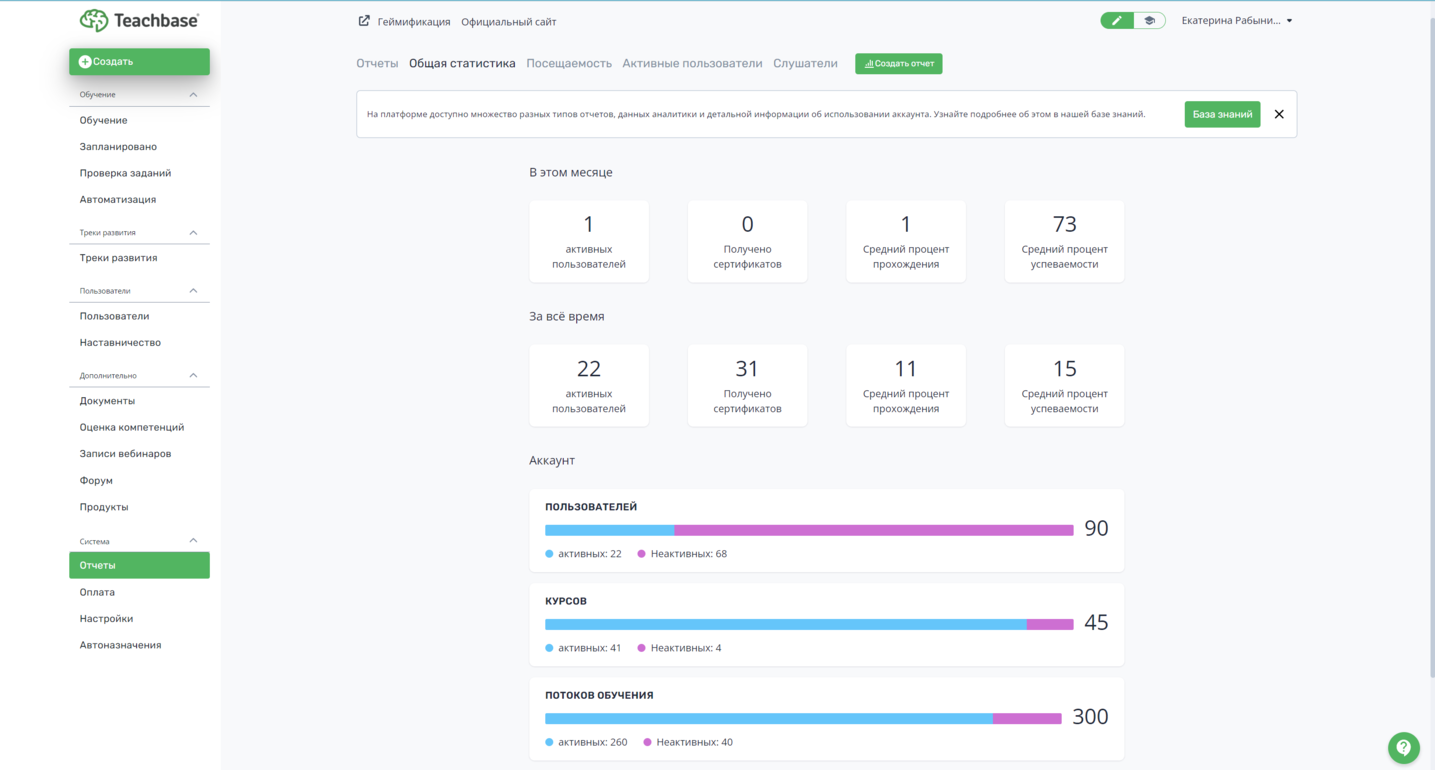Click the 'активных: 41' courses legend
1435x770 pixels.
coord(583,648)
